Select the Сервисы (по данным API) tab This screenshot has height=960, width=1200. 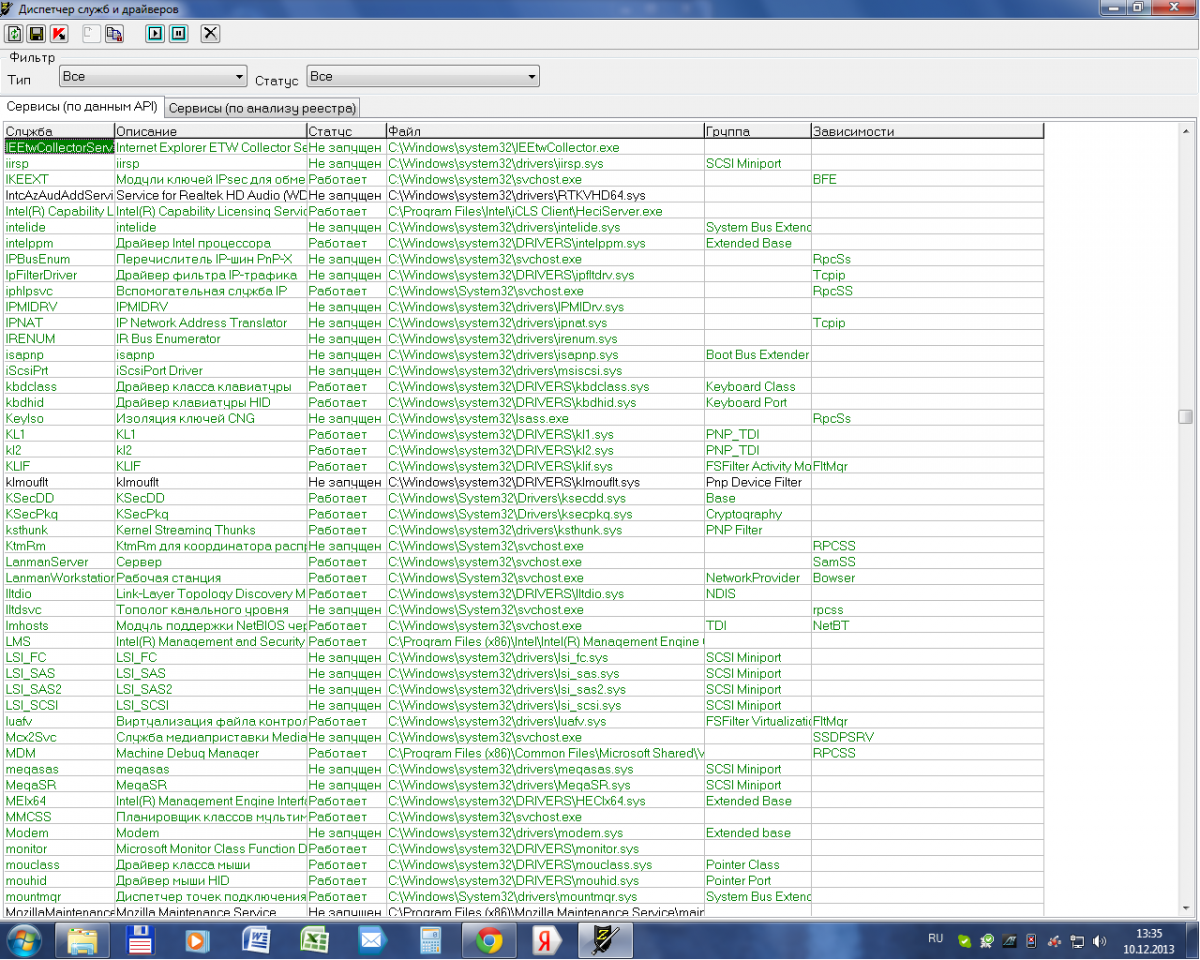(x=82, y=107)
